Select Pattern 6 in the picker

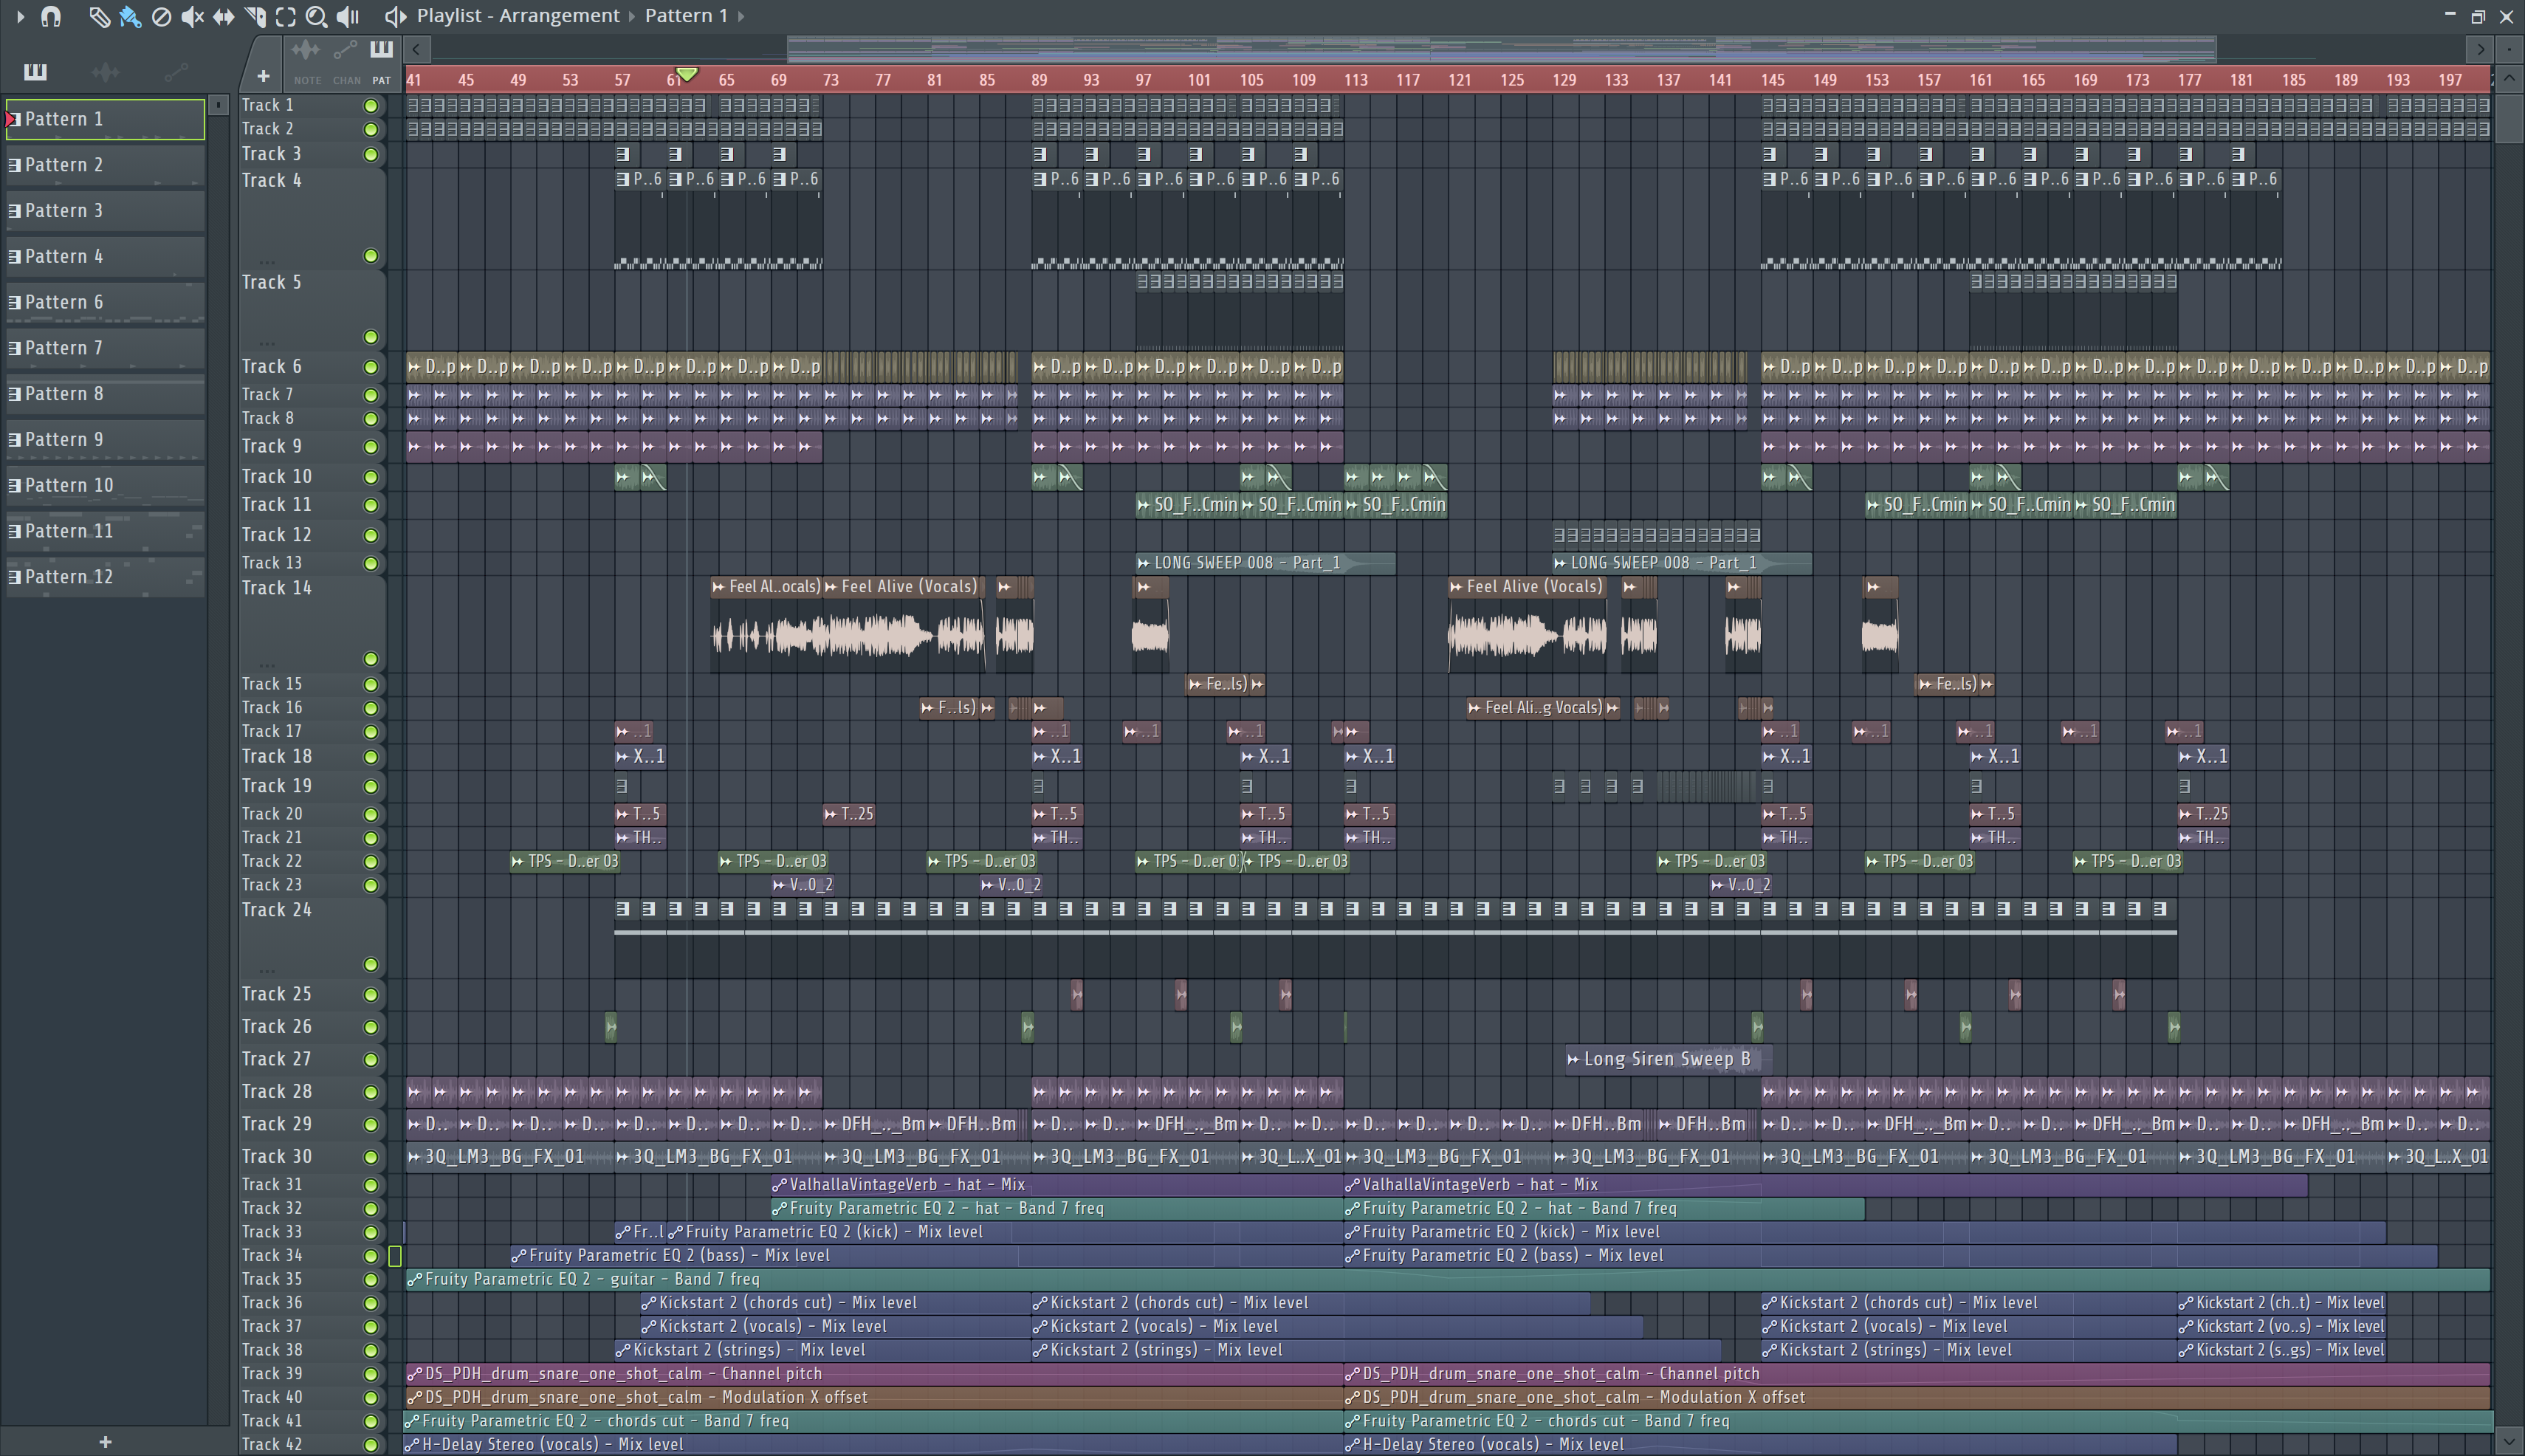105,302
